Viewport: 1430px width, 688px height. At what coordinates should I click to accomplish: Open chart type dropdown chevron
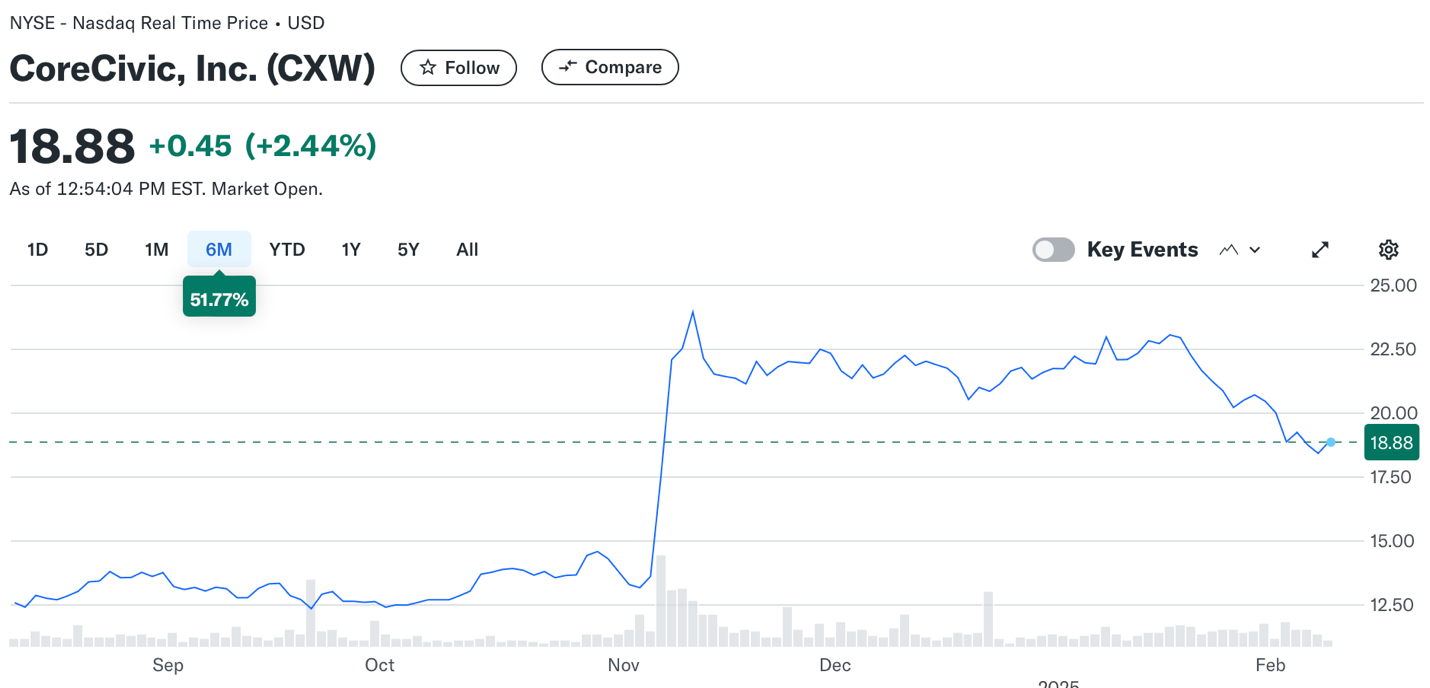pos(1255,250)
